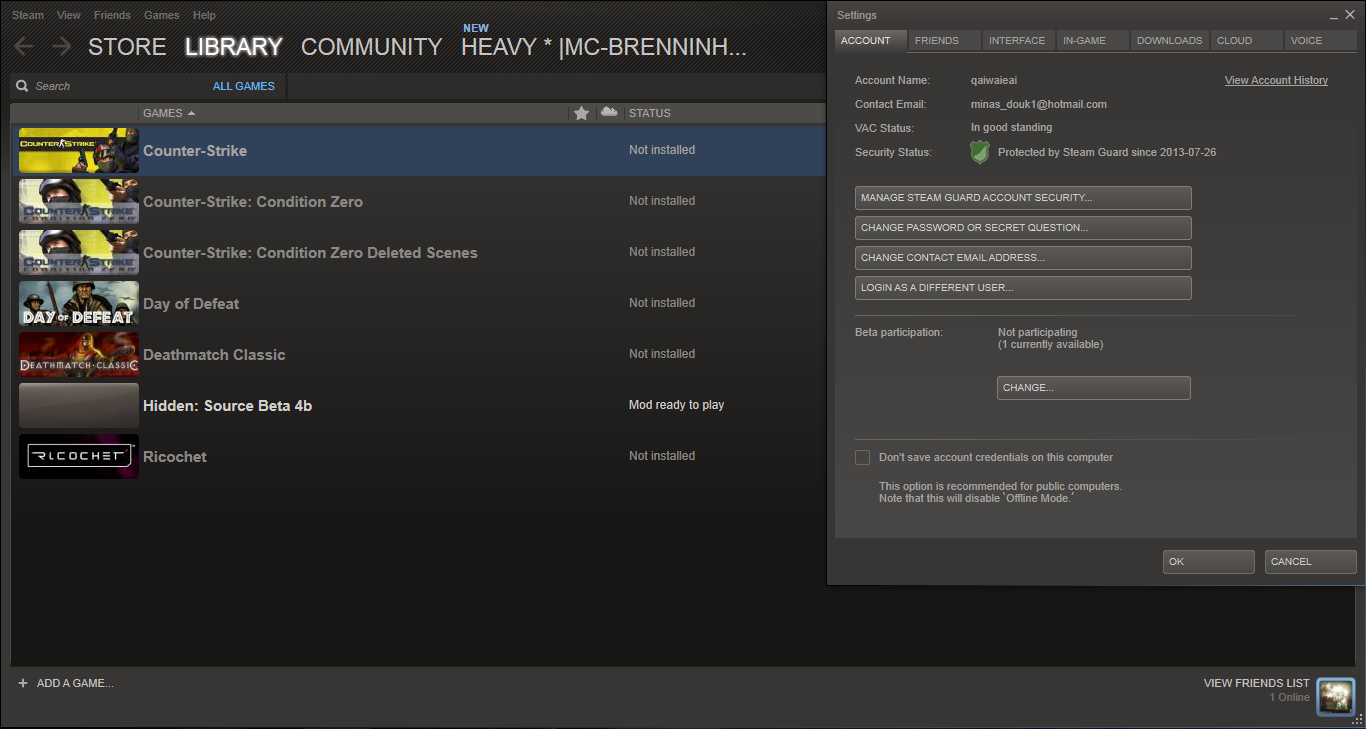
Task: Open the Help menu
Action: pyautogui.click(x=204, y=16)
